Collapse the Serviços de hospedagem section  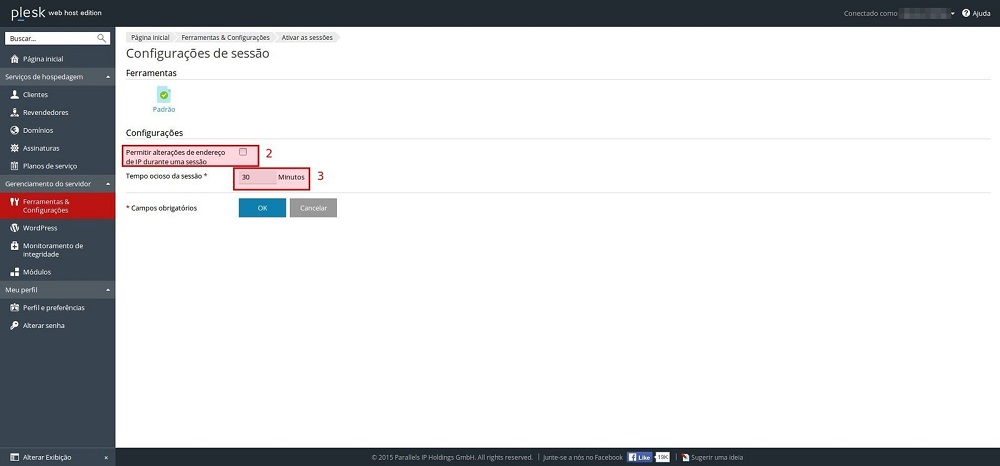pos(108,76)
